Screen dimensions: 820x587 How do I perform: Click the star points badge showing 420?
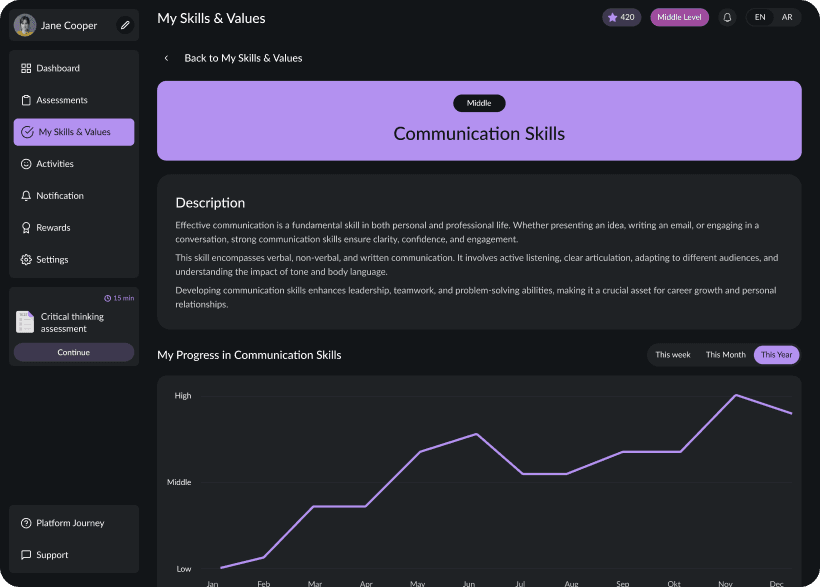[x=621, y=17]
